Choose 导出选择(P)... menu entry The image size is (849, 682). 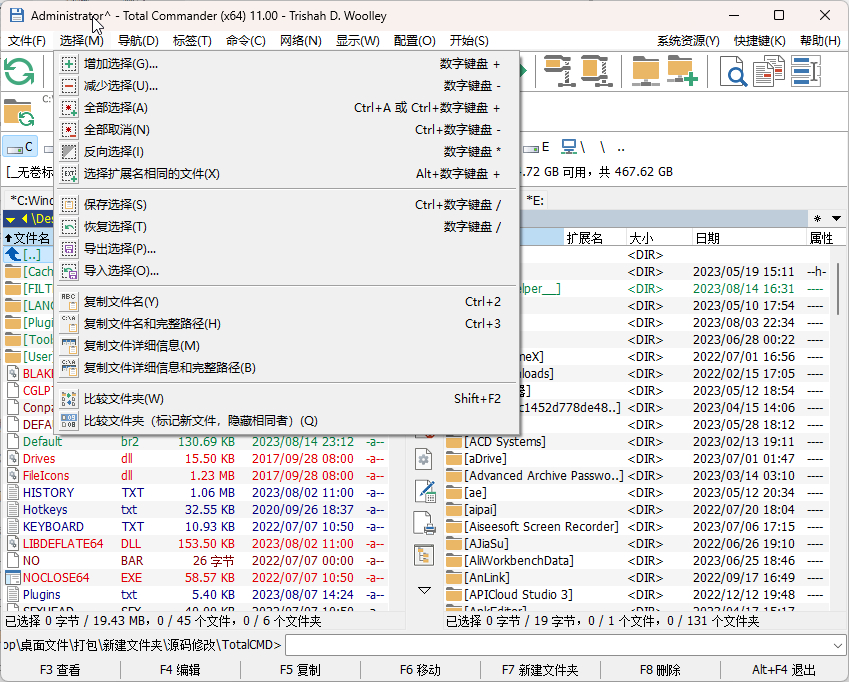[x=287, y=249]
